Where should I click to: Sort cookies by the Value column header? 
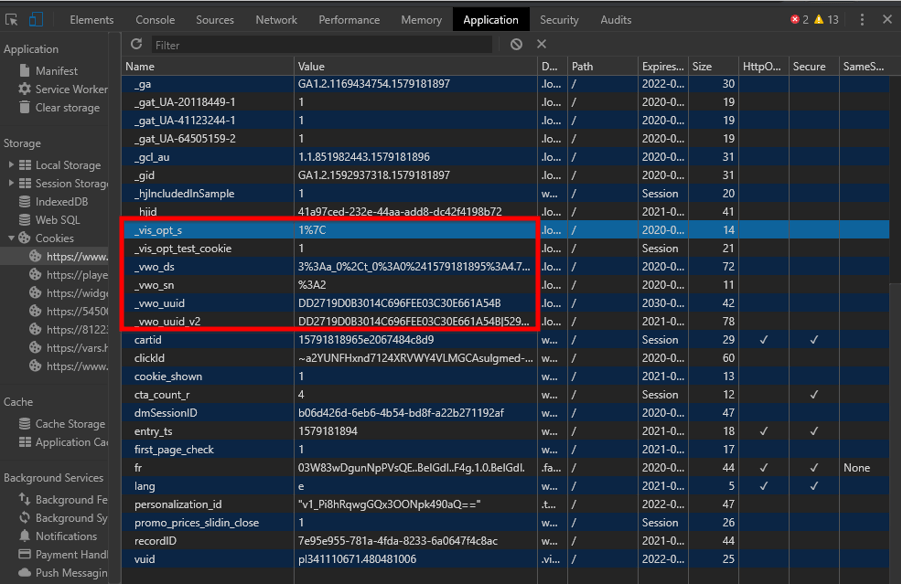(416, 67)
